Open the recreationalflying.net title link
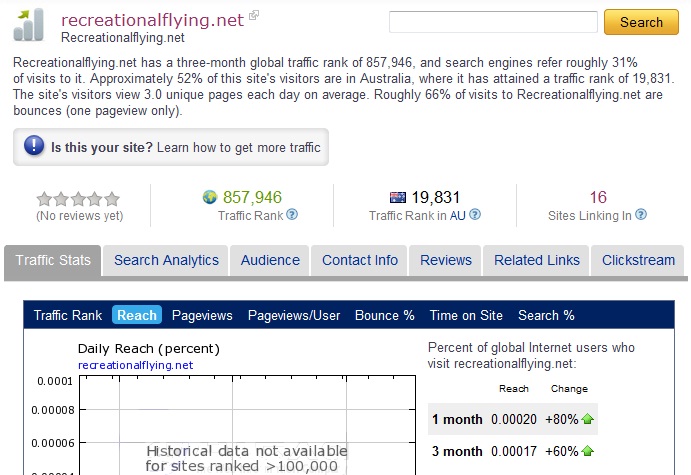The width and height of the screenshot is (691, 475). (152, 20)
